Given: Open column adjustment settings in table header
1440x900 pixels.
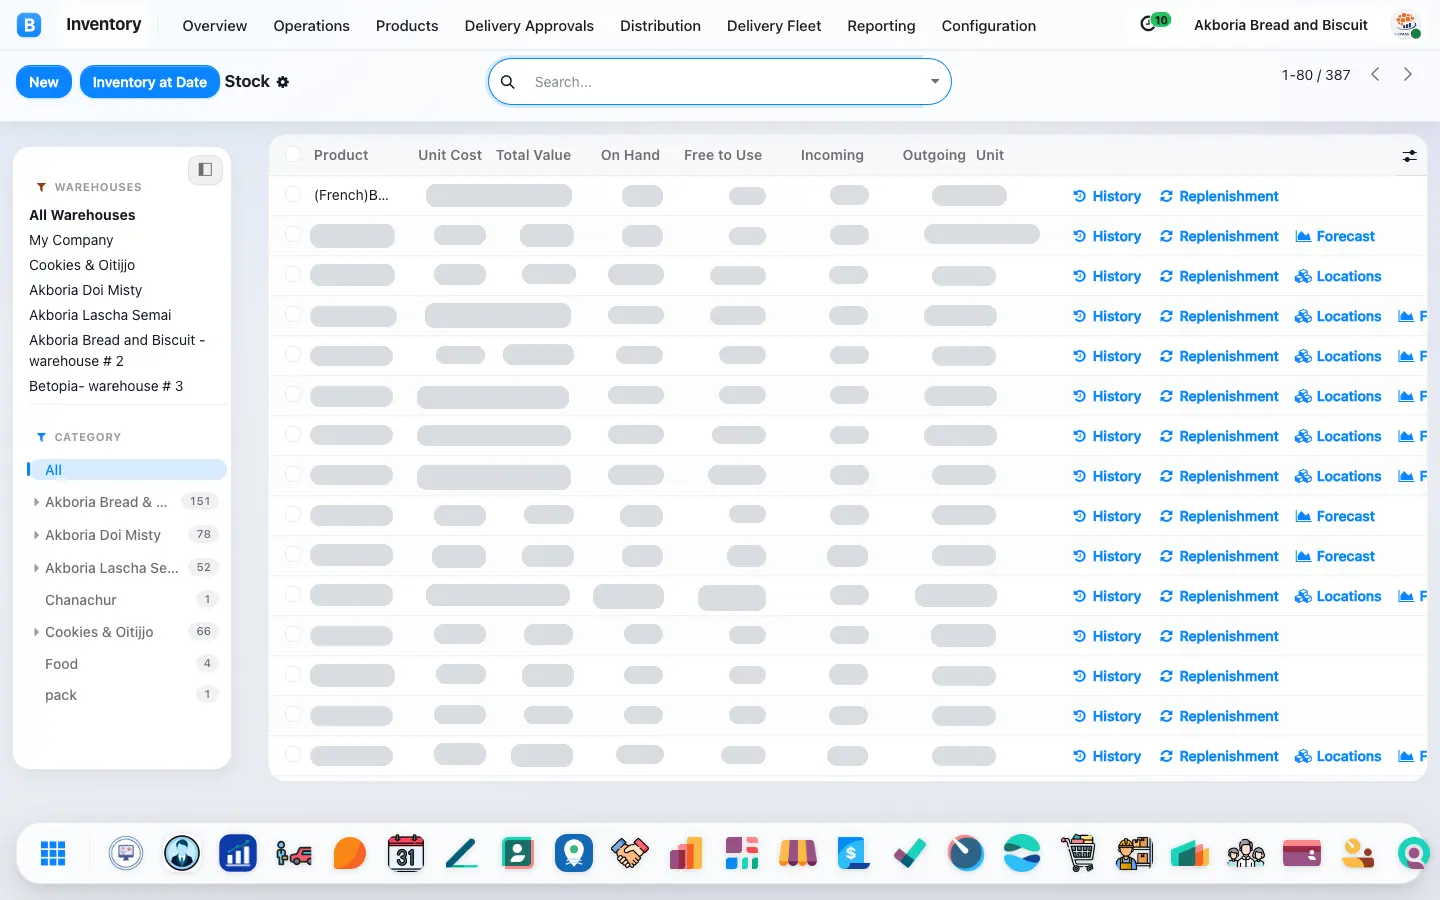Looking at the screenshot, I should (1409, 156).
